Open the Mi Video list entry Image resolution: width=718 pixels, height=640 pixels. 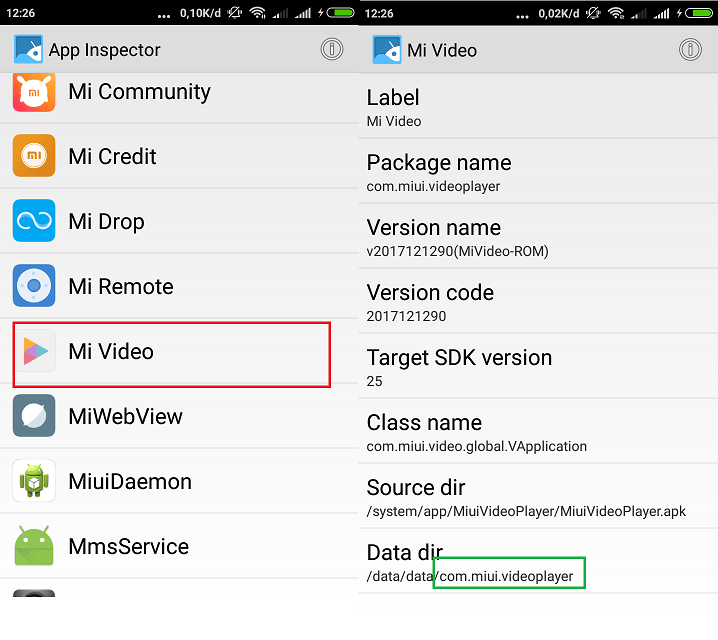(x=179, y=351)
